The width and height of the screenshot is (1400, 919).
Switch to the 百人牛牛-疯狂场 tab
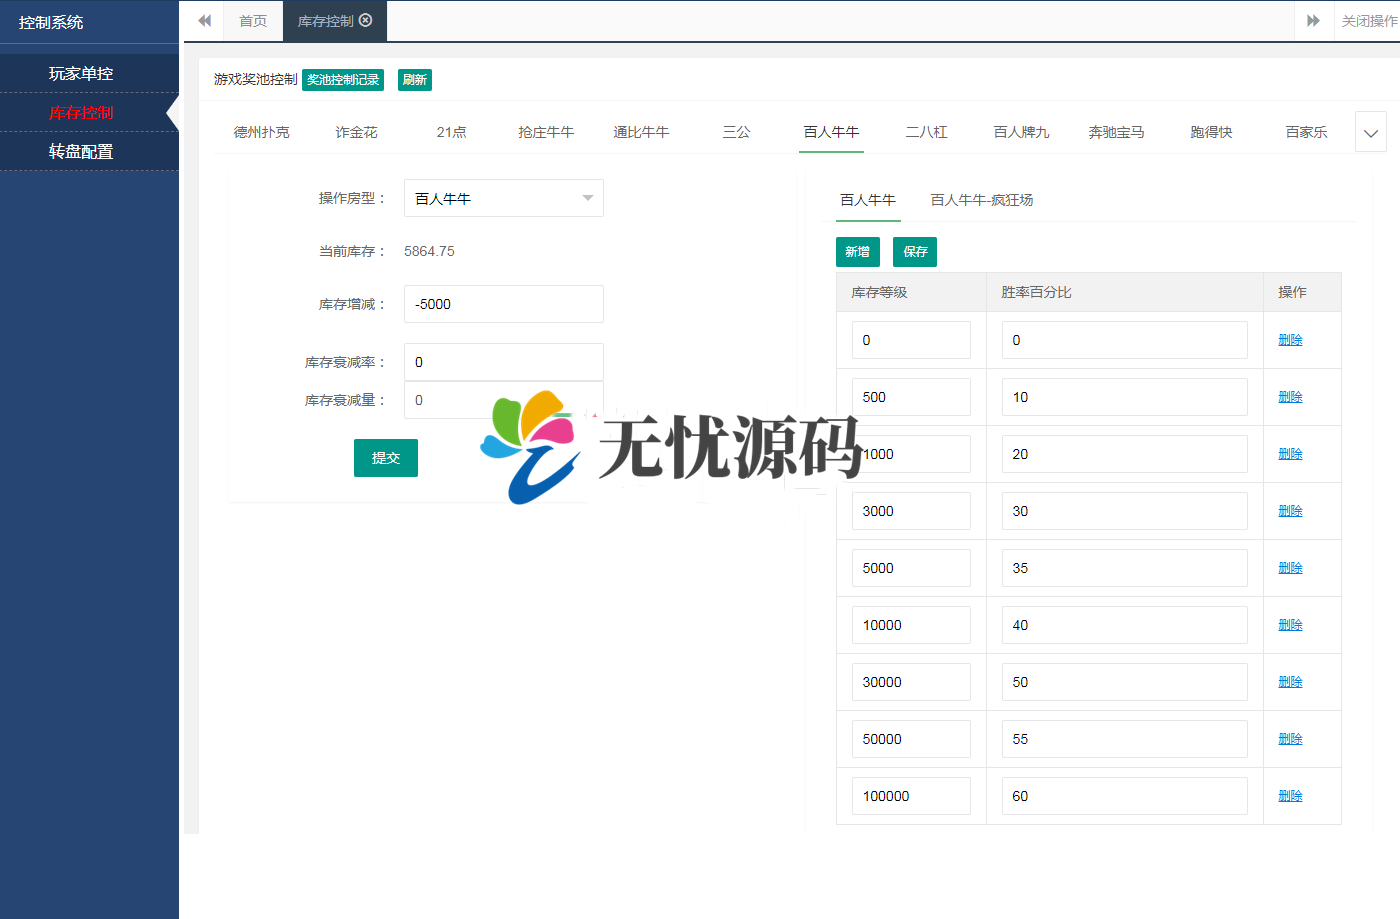coord(981,200)
